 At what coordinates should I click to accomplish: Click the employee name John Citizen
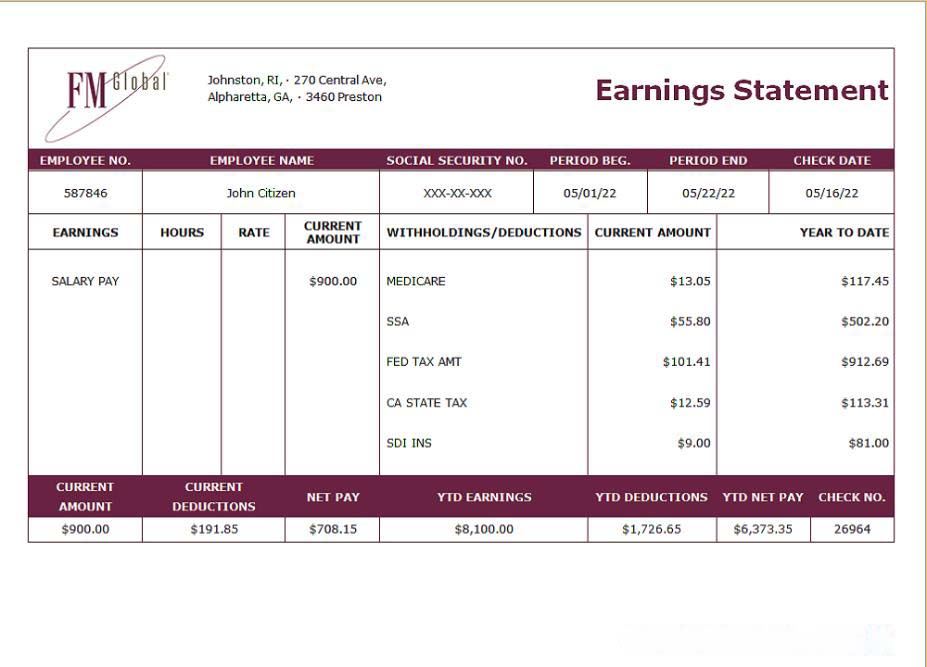tap(261, 193)
